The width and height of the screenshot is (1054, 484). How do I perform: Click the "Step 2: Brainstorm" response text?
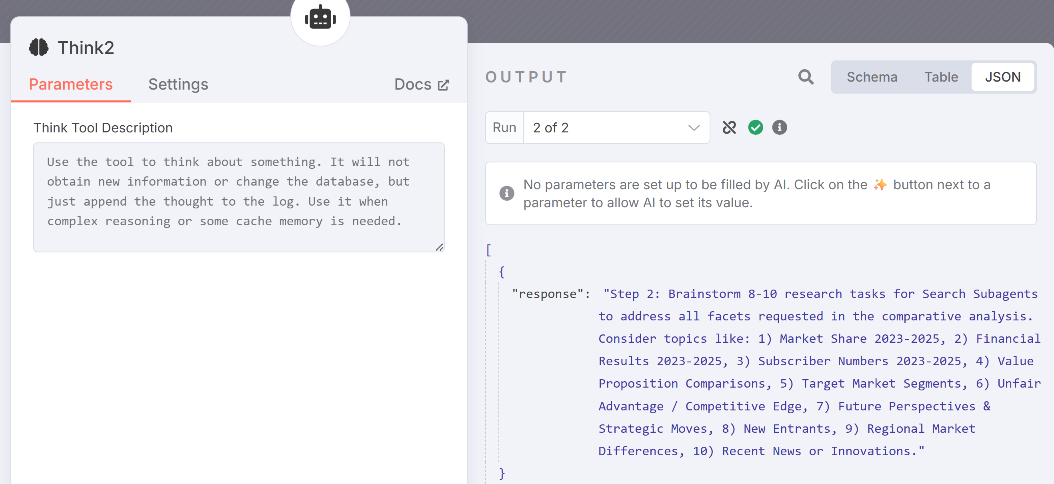tap(818, 372)
